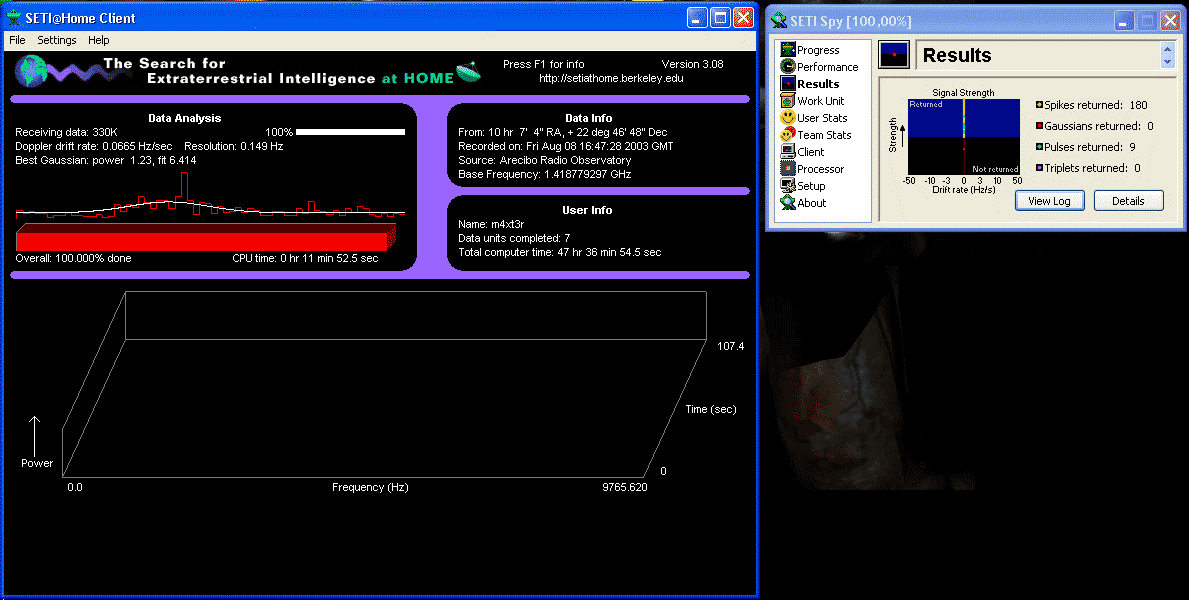The width and height of the screenshot is (1189, 600).
Task: Maximize the SETI@Home Client window
Action: coord(720,18)
